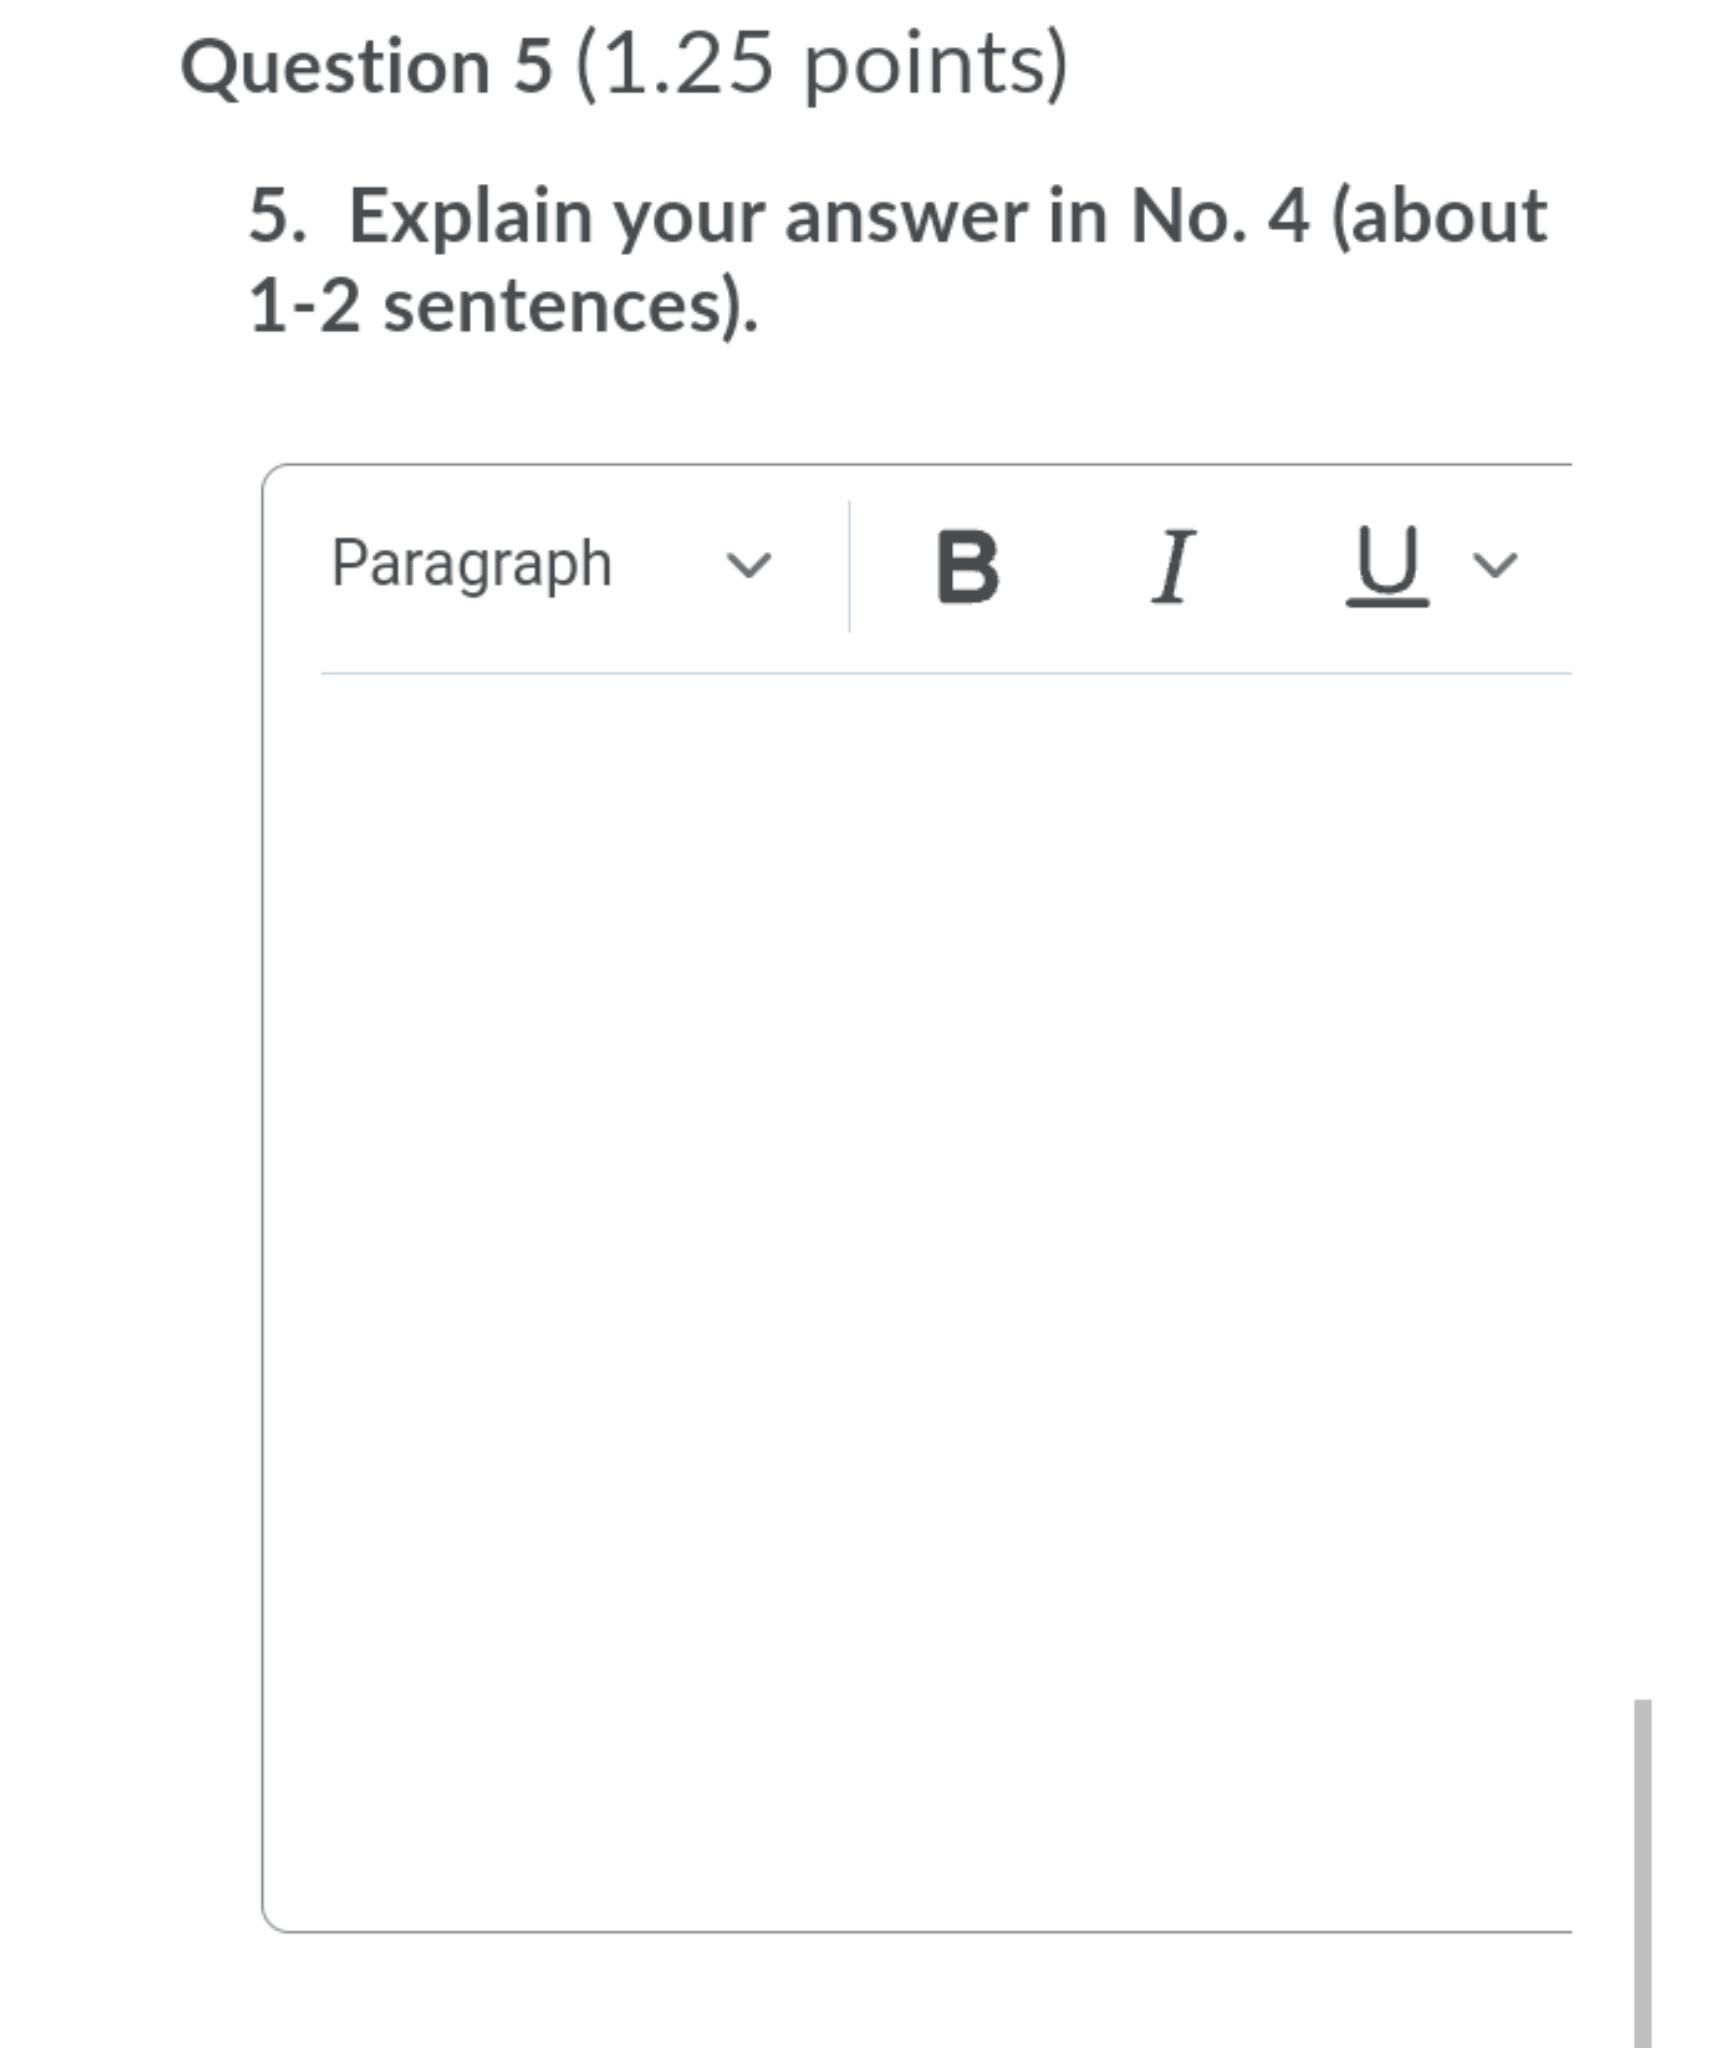Screen dimensions: 1727x2048
Task: Click the vertical scrollbar thumb
Action: pyautogui.click(x=1642, y=1870)
